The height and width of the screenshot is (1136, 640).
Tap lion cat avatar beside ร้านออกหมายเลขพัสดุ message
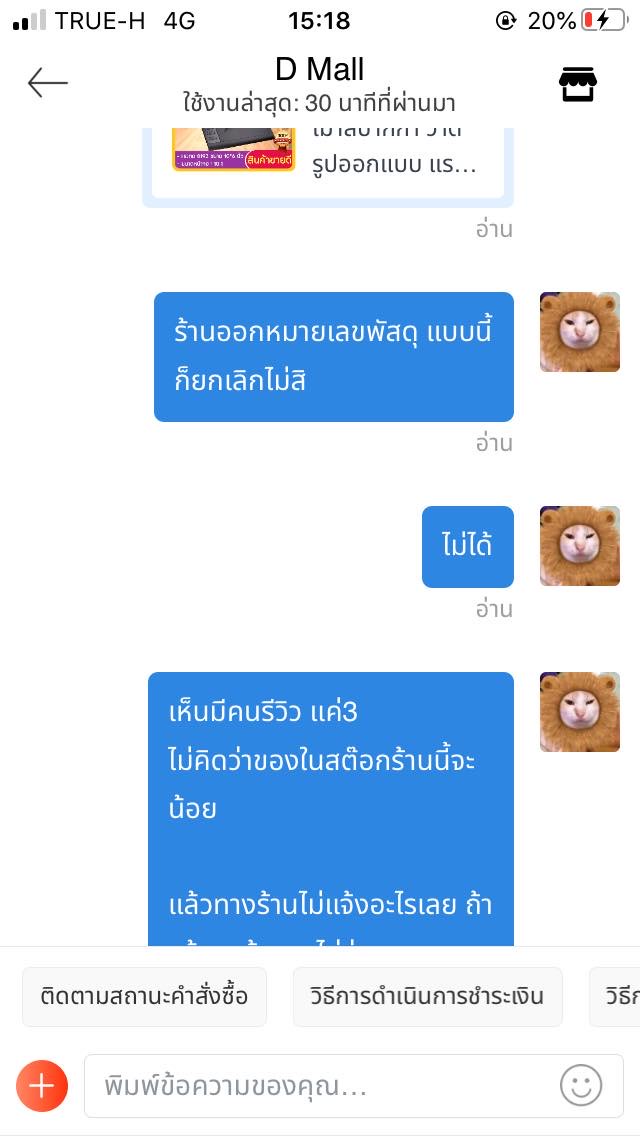[580, 332]
